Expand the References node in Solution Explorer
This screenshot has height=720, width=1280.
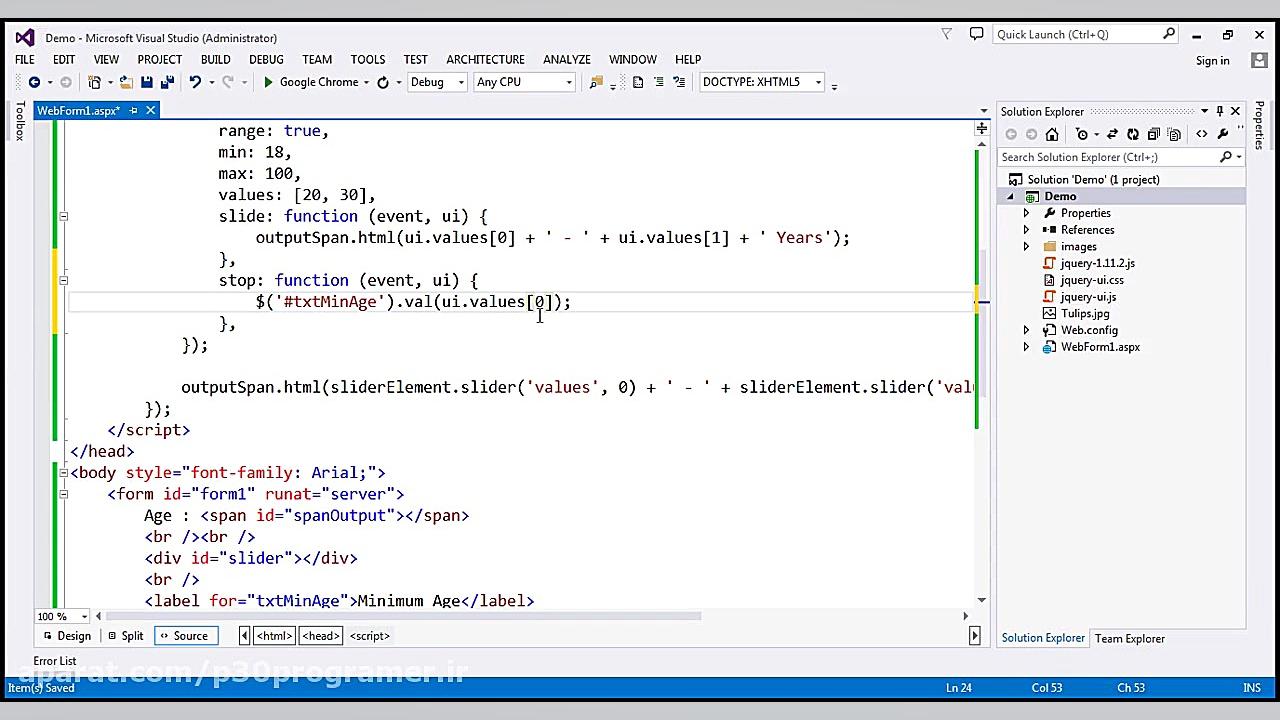1026,230
